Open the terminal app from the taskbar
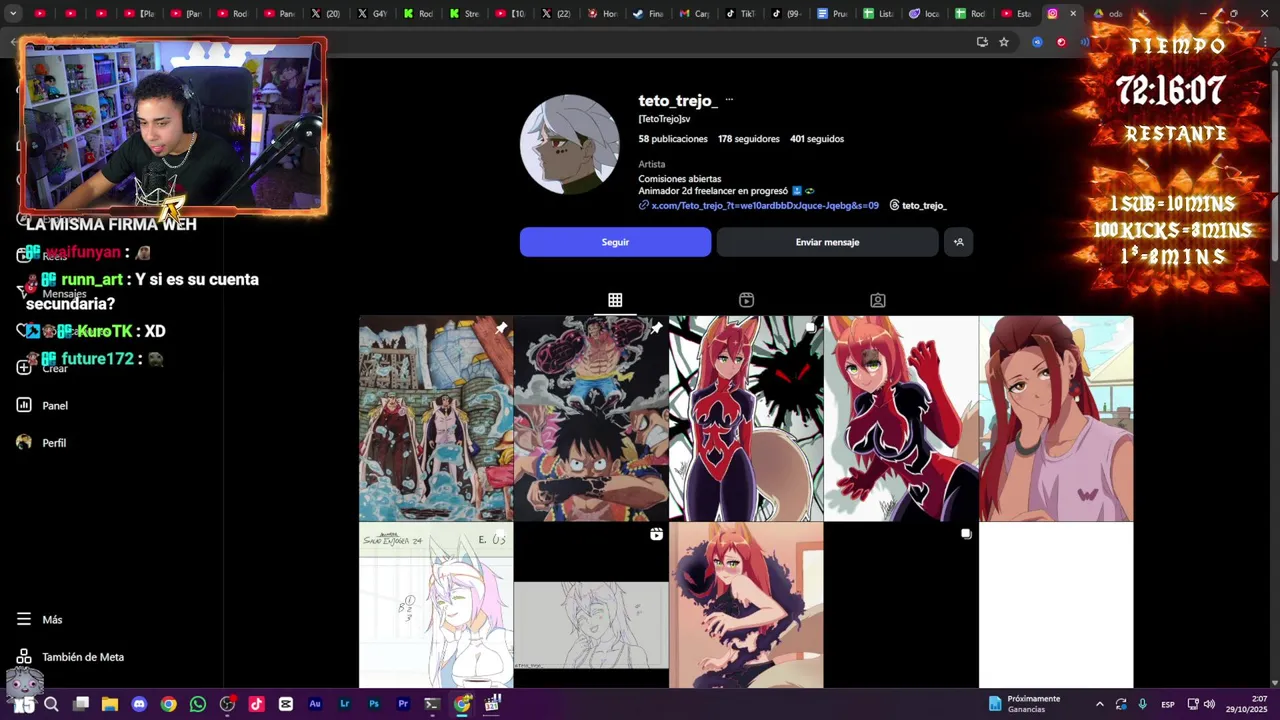This screenshot has height=720, width=1280. pos(432,704)
